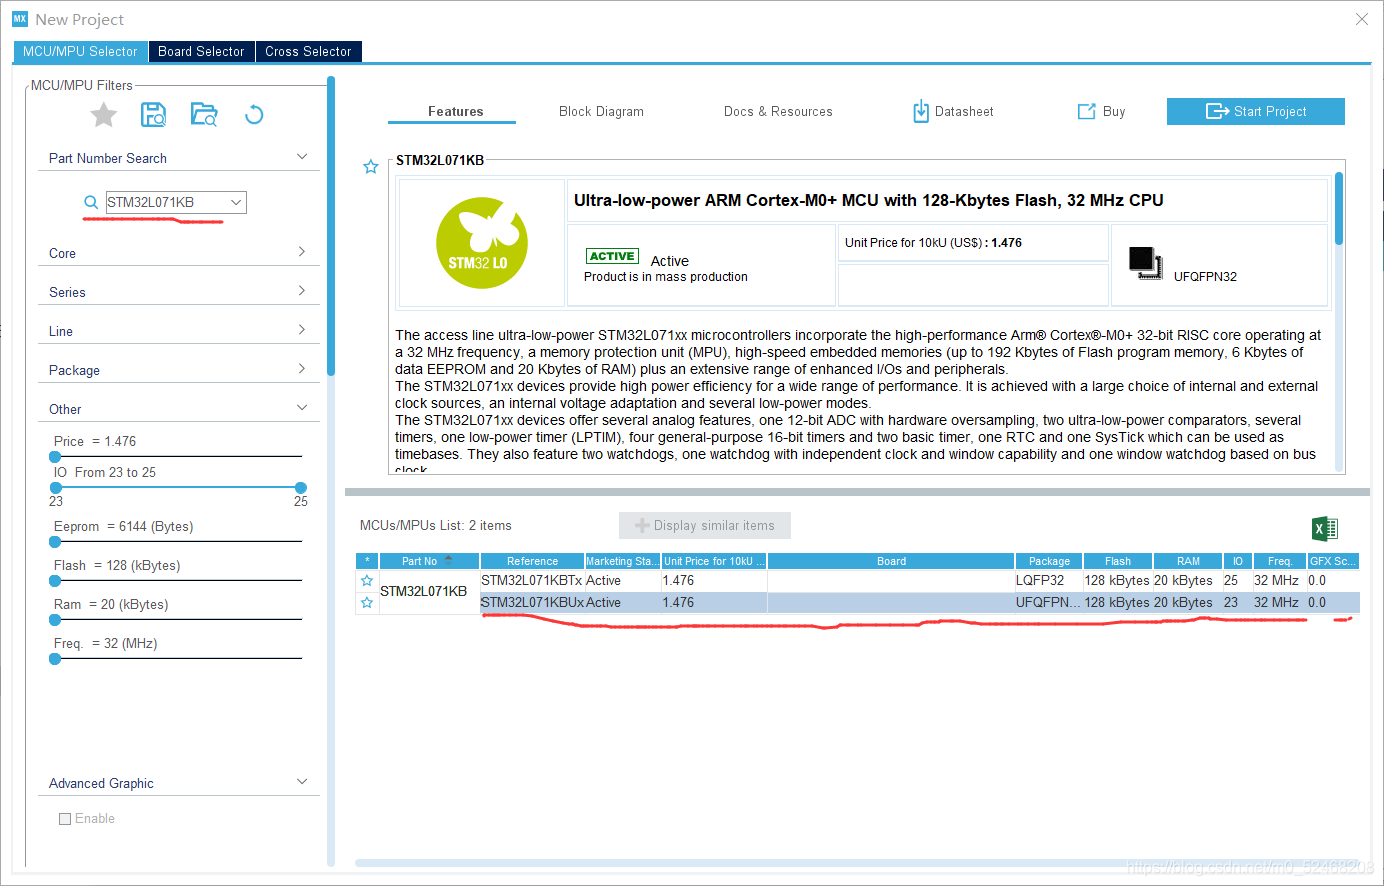Expand the Package filter section
The image size is (1384, 886).
click(x=302, y=369)
